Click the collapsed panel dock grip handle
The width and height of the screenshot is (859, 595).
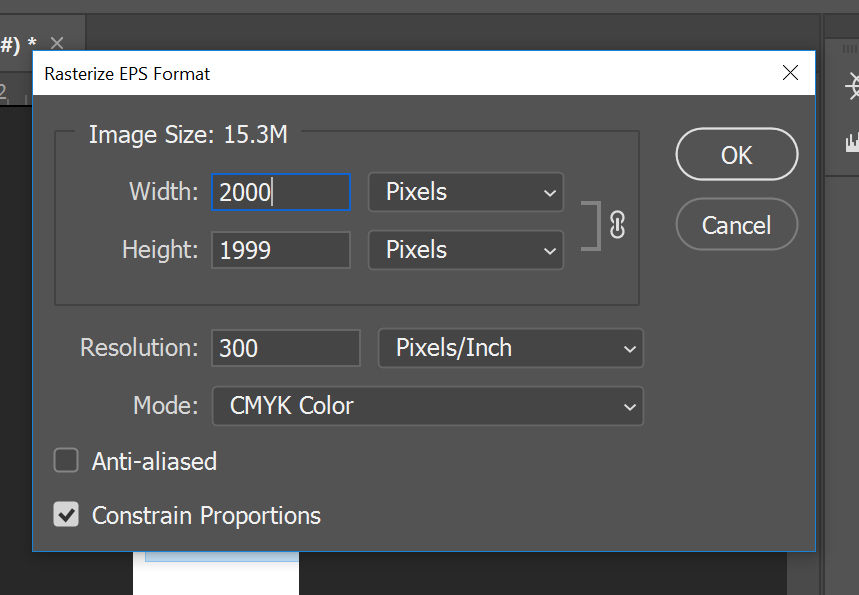click(x=850, y=49)
